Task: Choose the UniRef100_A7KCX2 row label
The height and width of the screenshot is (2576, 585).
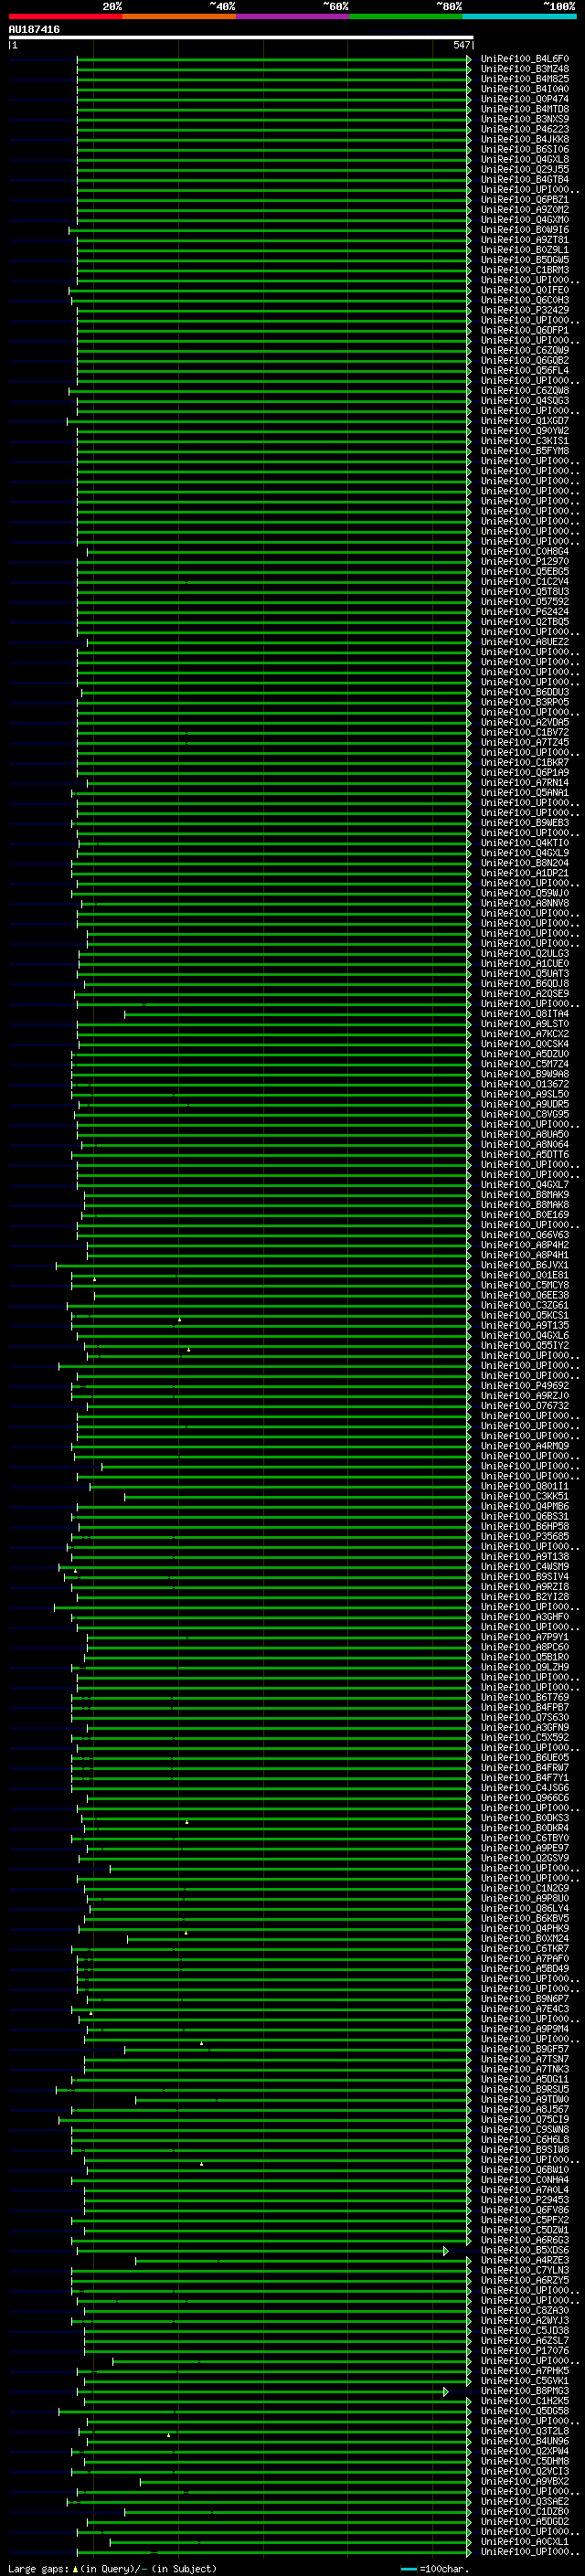Action: click(x=524, y=1034)
